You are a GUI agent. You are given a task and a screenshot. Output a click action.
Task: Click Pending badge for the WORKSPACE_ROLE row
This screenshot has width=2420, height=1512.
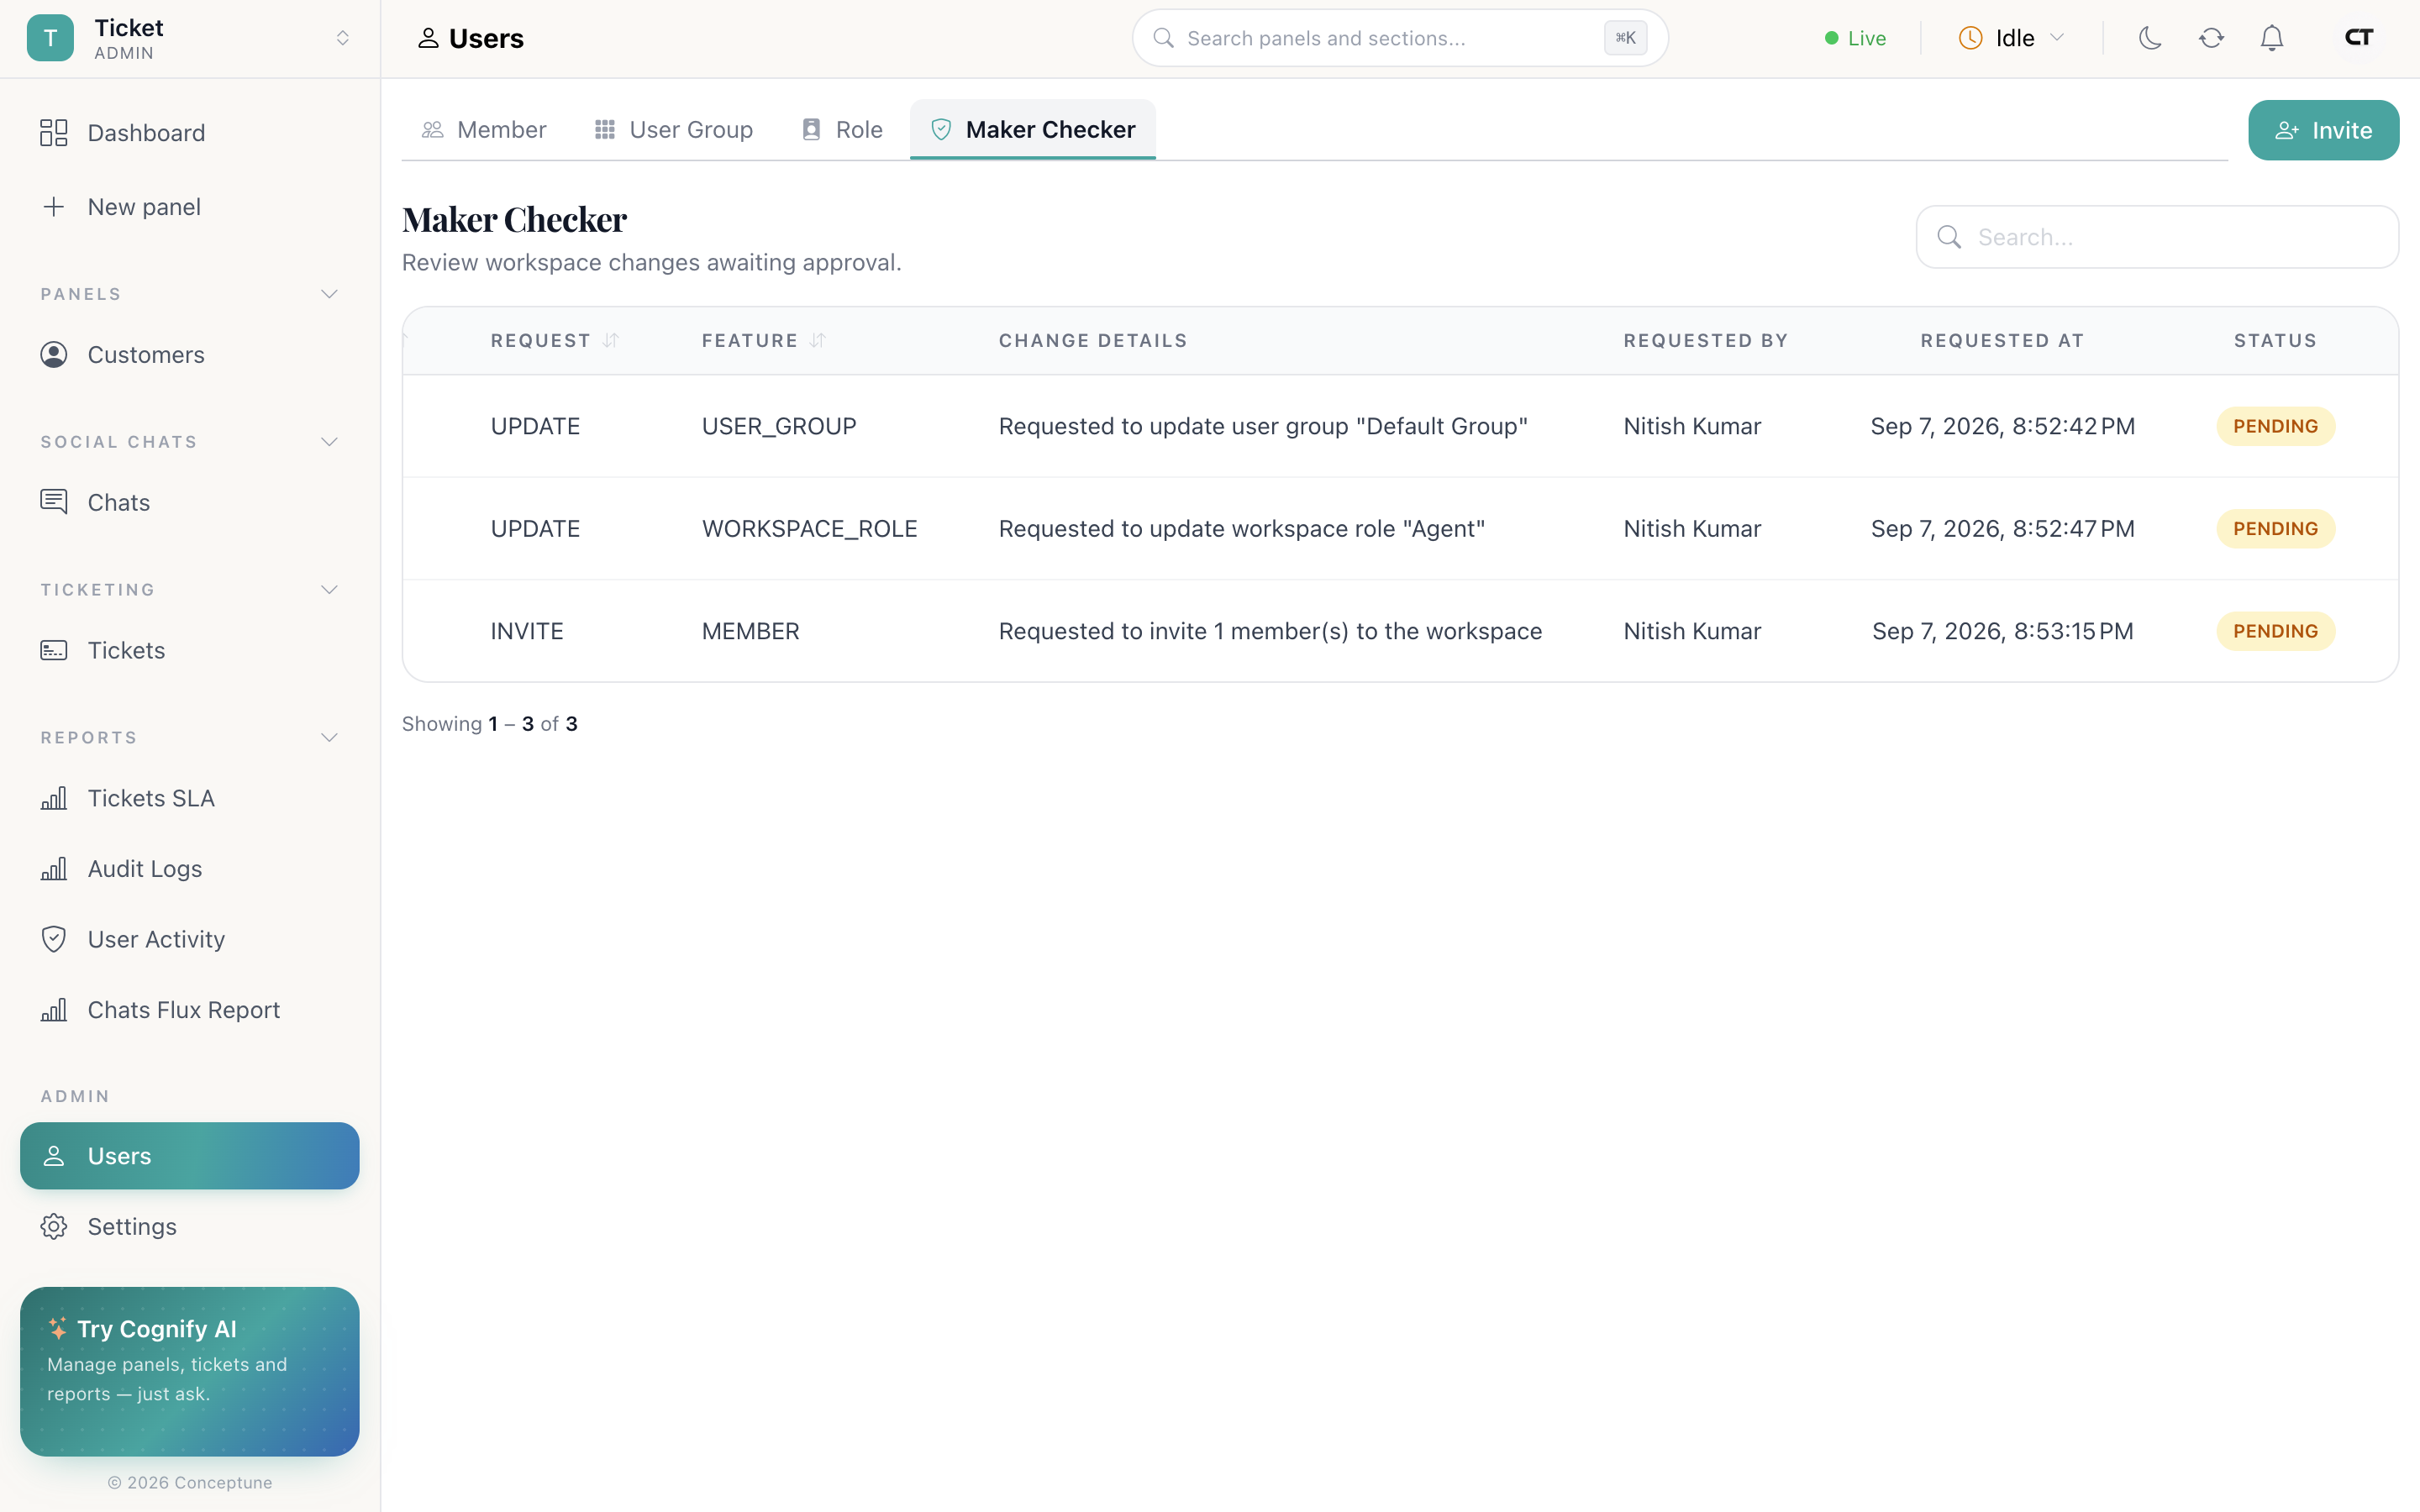pyautogui.click(x=2275, y=529)
